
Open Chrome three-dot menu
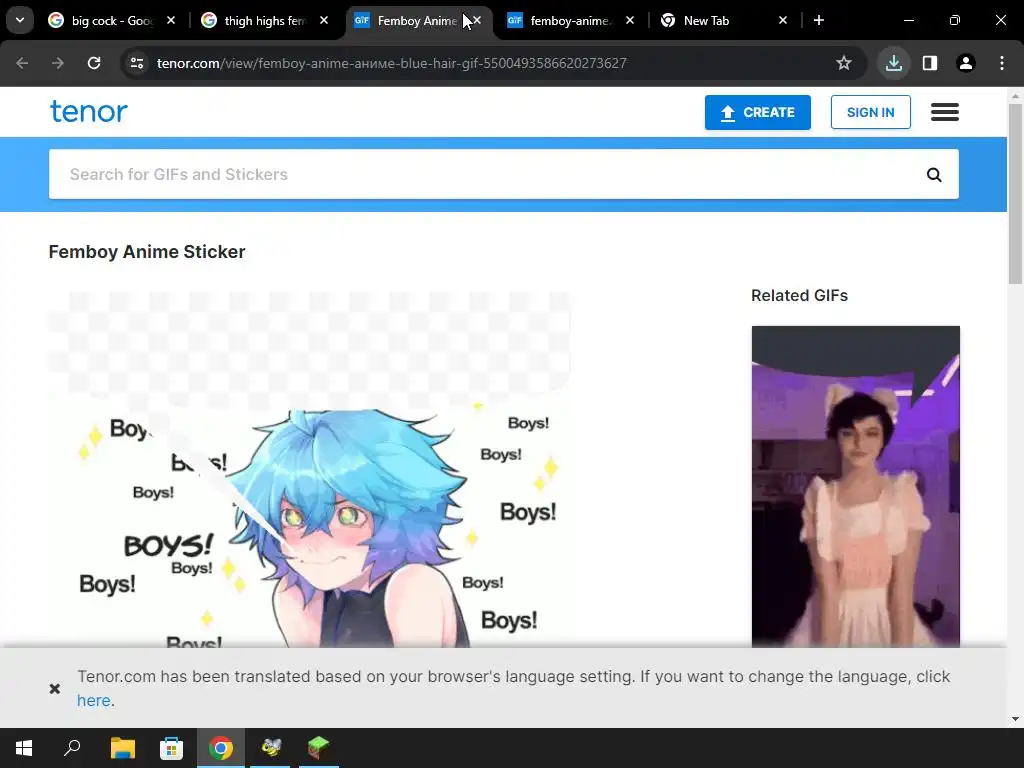click(x=1002, y=63)
